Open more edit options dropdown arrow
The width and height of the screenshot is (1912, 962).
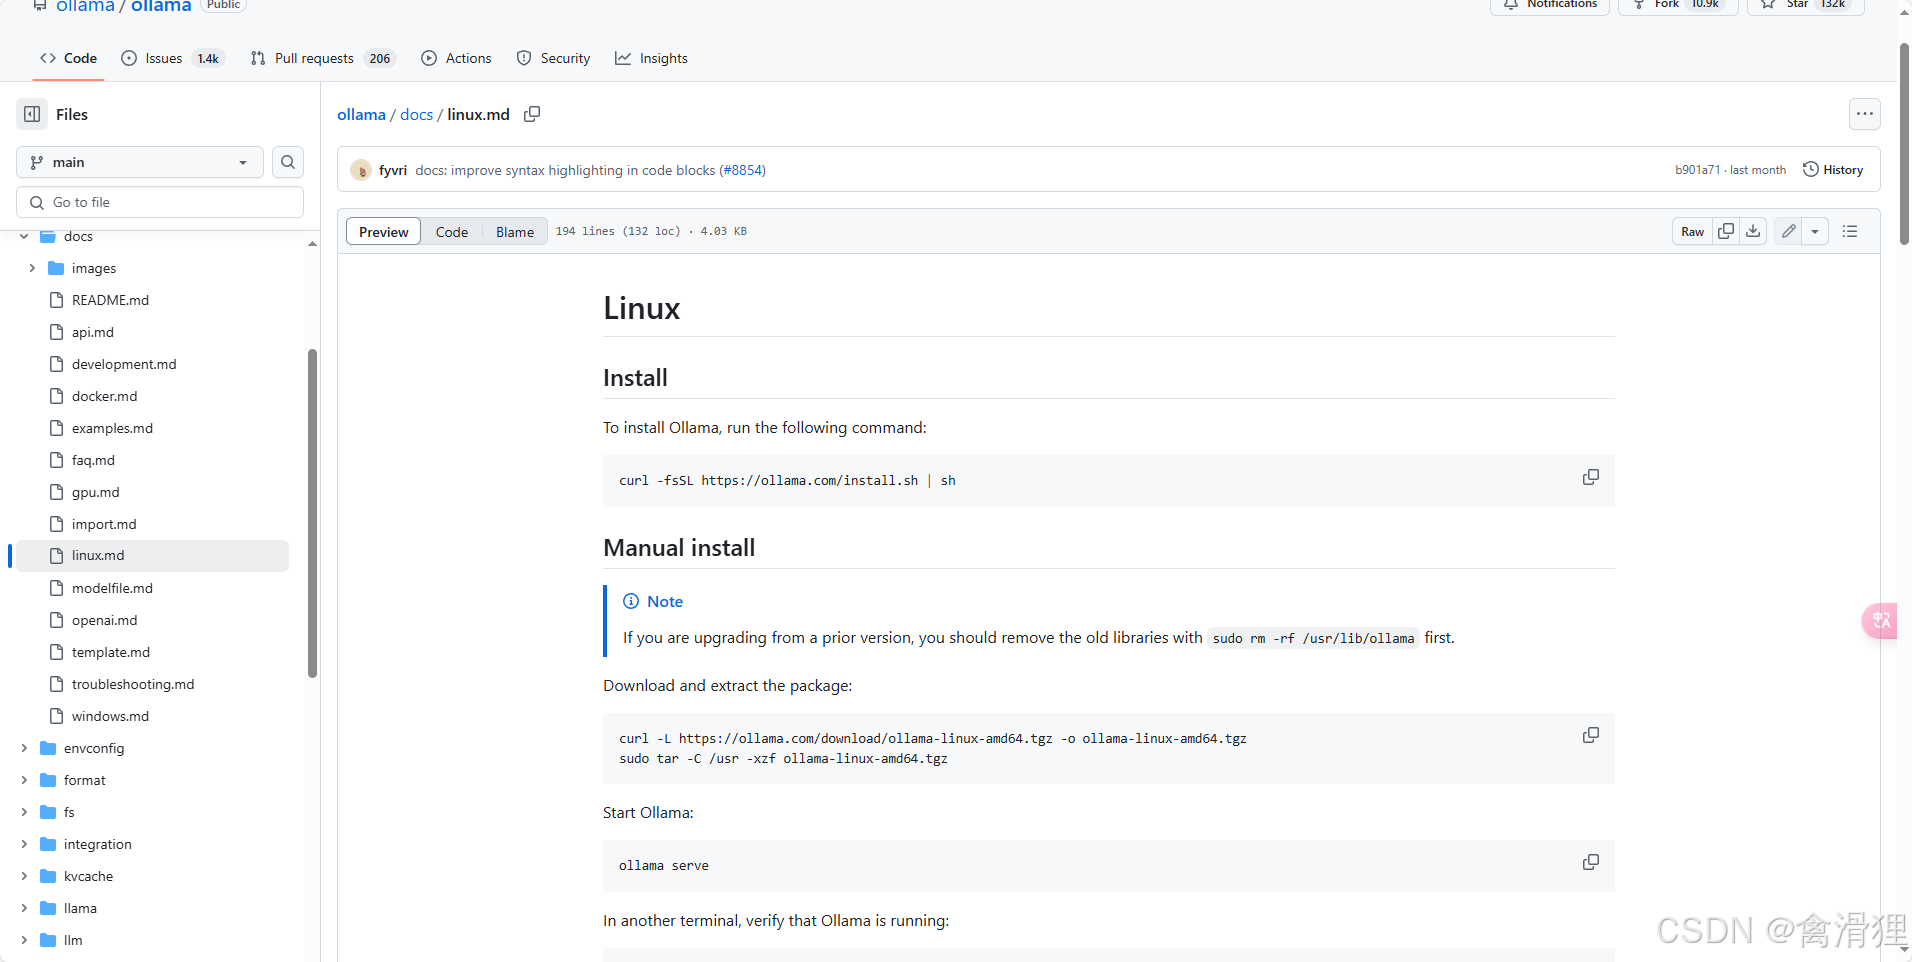tap(1815, 231)
